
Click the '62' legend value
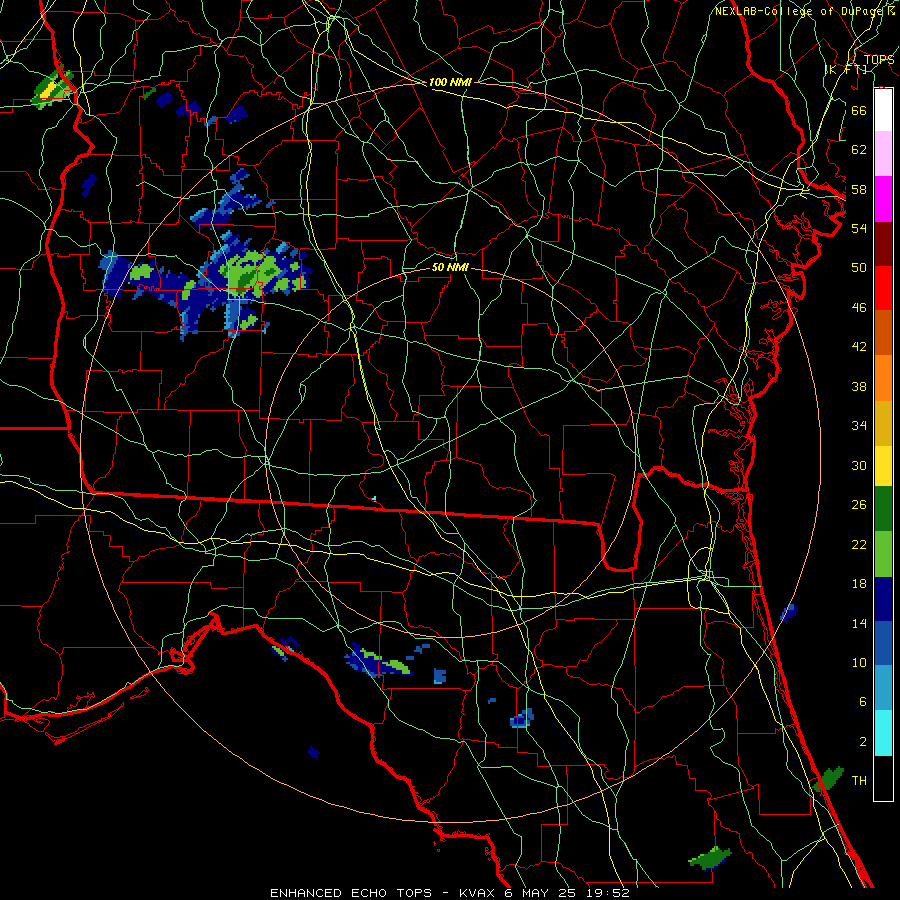click(x=859, y=150)
